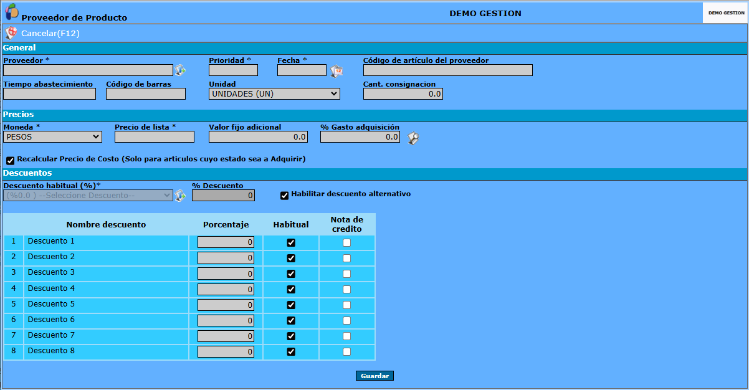The image size is (749, 390).
Task: Click icon beside % Gasto adquisición
Action: [x=413, y=138]
